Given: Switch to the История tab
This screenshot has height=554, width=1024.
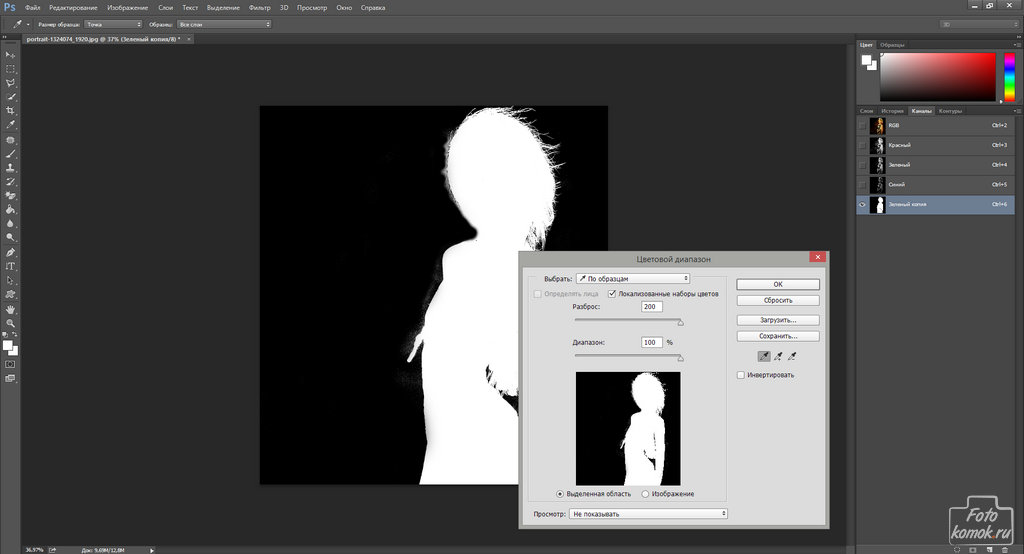Looking at the screenshot, I should pyautogui.click(x=892, y=111).
